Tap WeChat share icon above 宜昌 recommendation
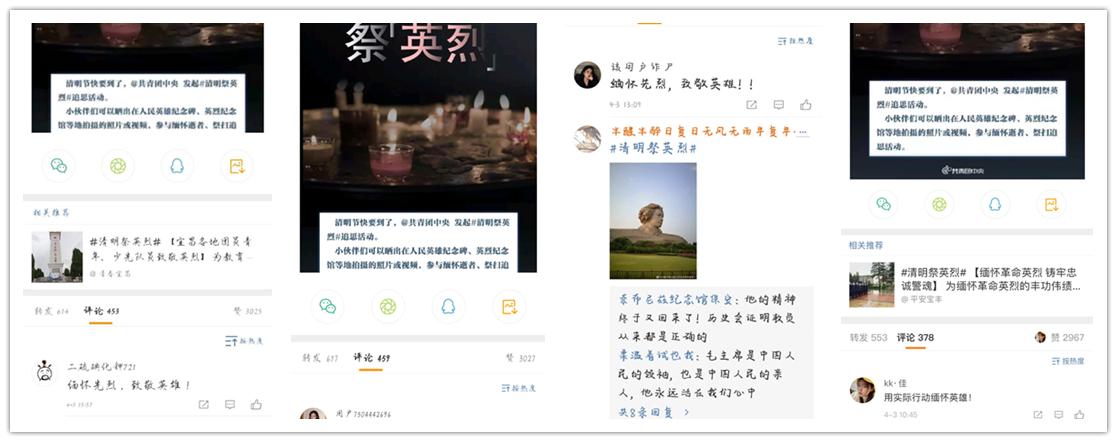Screen dimensions: 1117x442 [x=58, y=166]
